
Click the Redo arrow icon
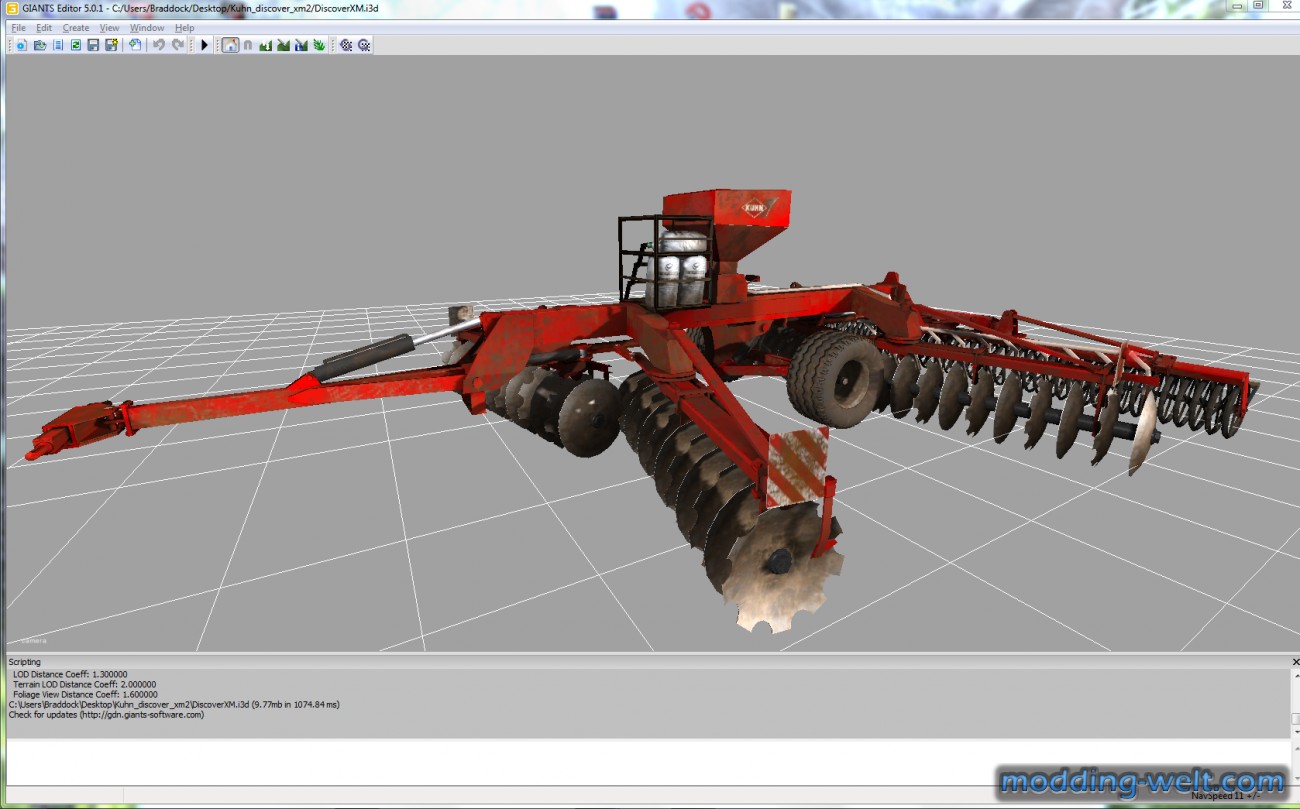(178, 45)
